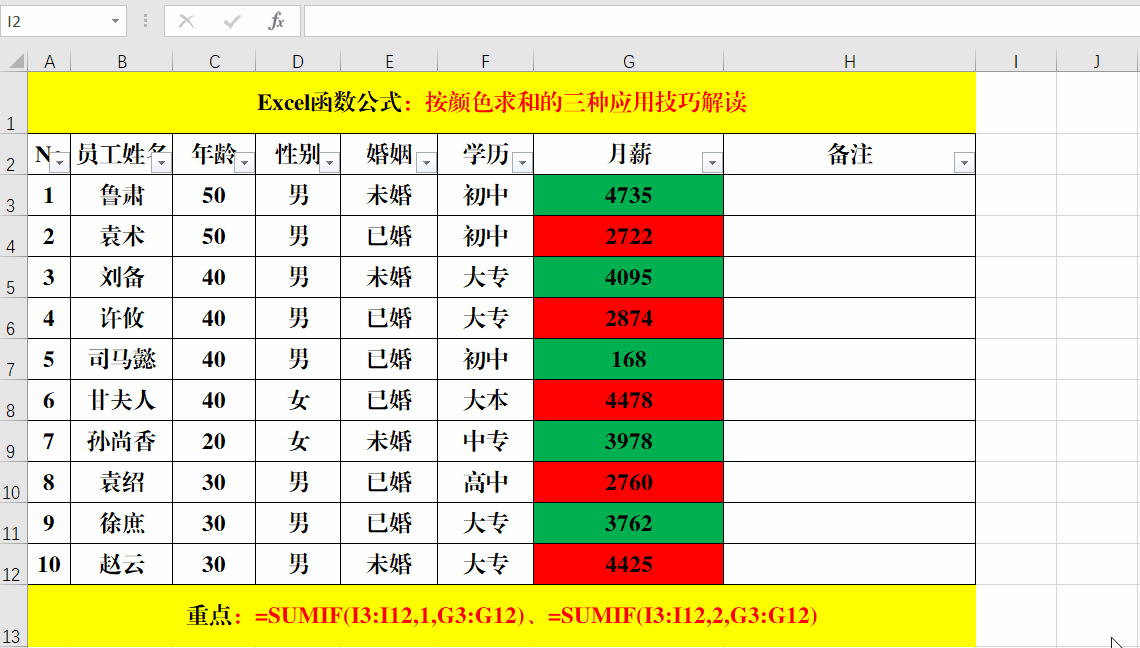Click the Enter checkmark formula bar icon
This screenshot has height=648, width=1140.
click(232, 21)
